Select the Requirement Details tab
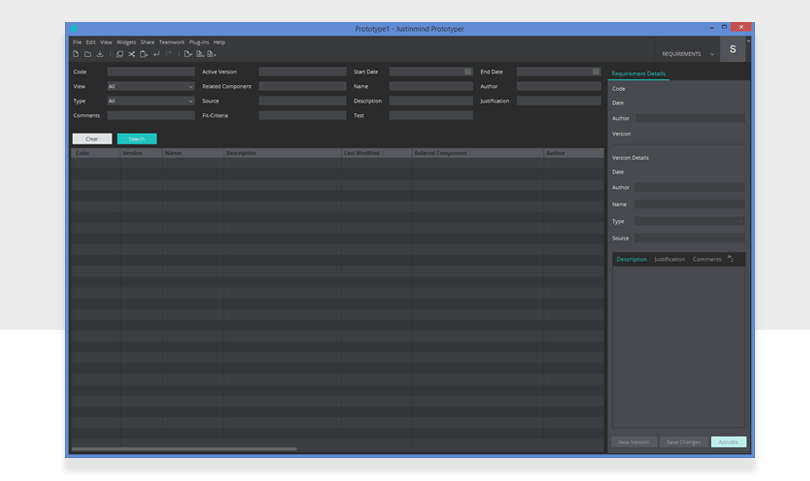The height and width of the screenshot is (481, 810). pos(638,73)
